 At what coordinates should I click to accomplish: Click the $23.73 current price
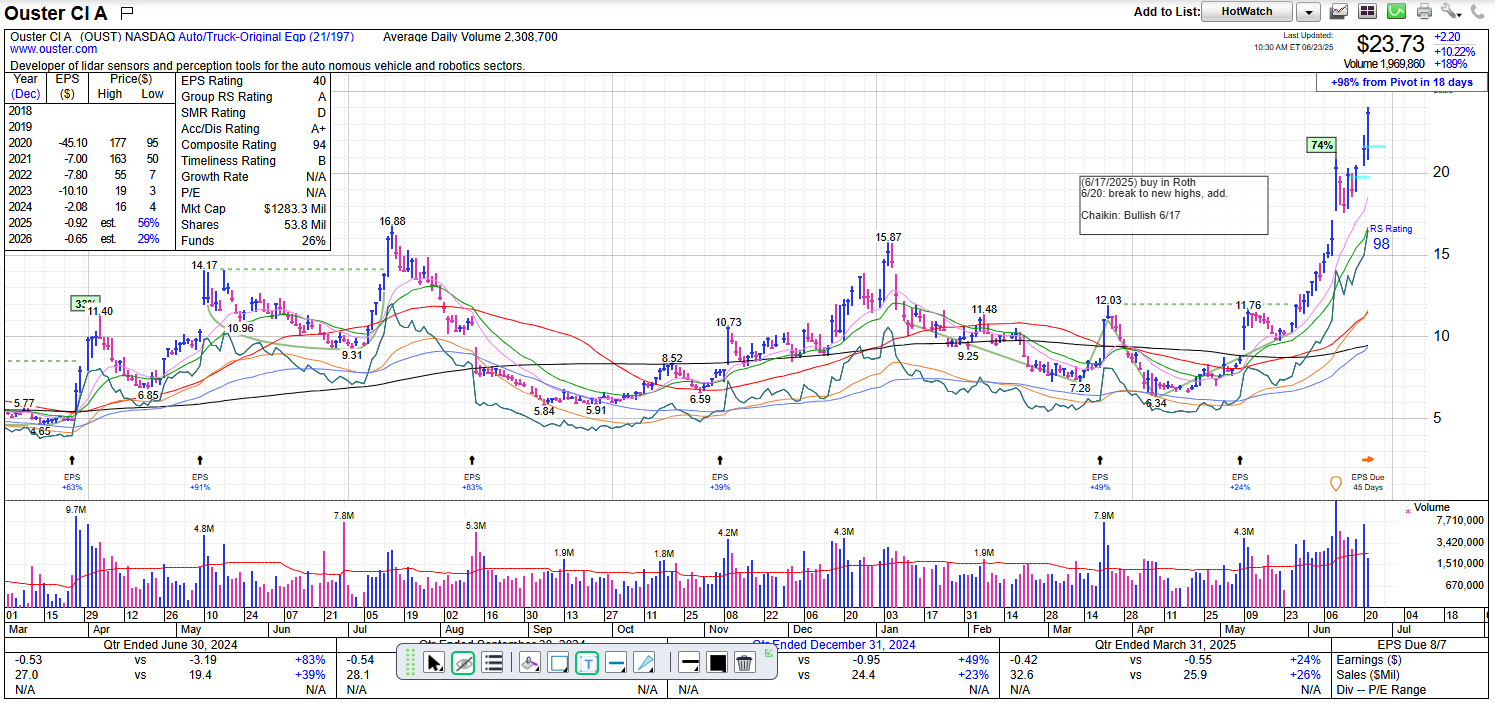pyautogui.click(x=1390, y=45)
